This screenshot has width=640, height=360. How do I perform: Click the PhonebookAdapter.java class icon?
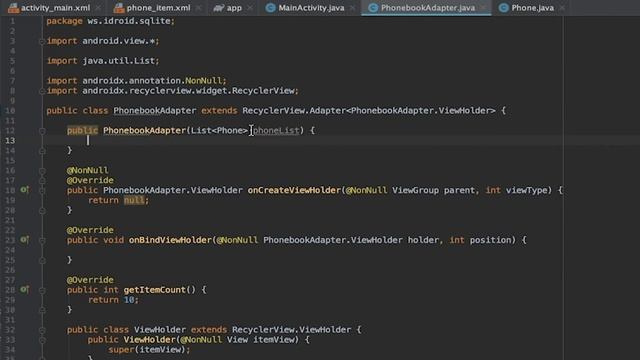[373, 8]
